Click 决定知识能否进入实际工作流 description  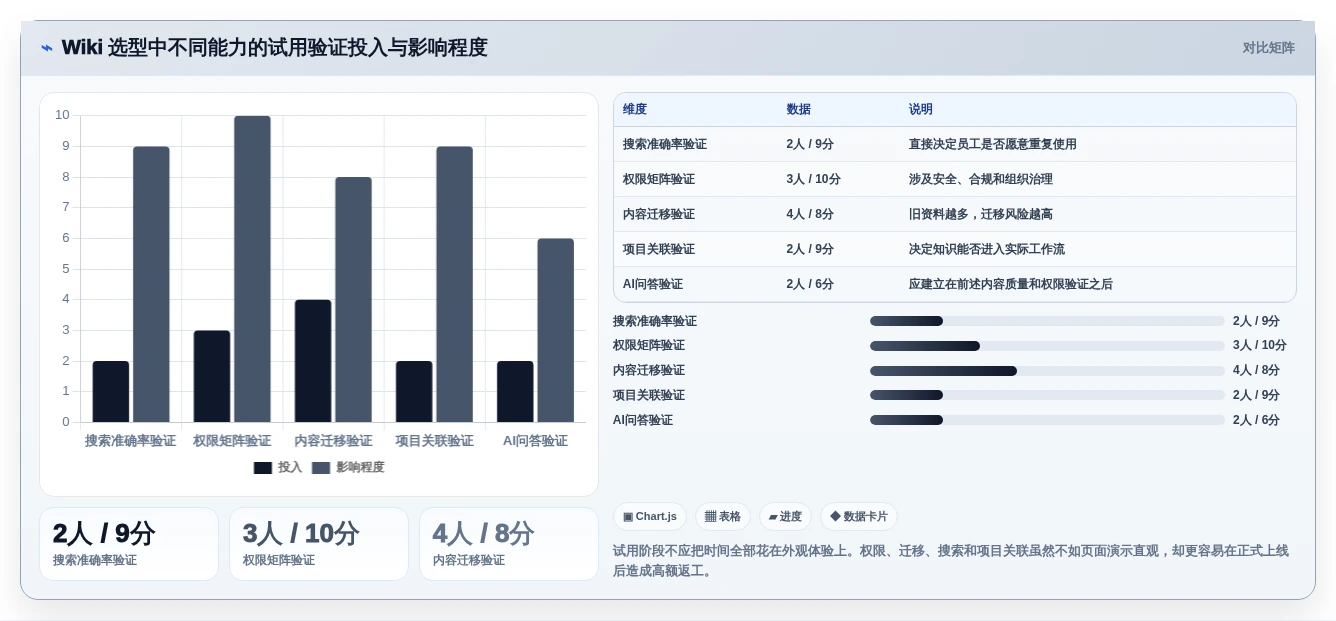pos(987,249)
